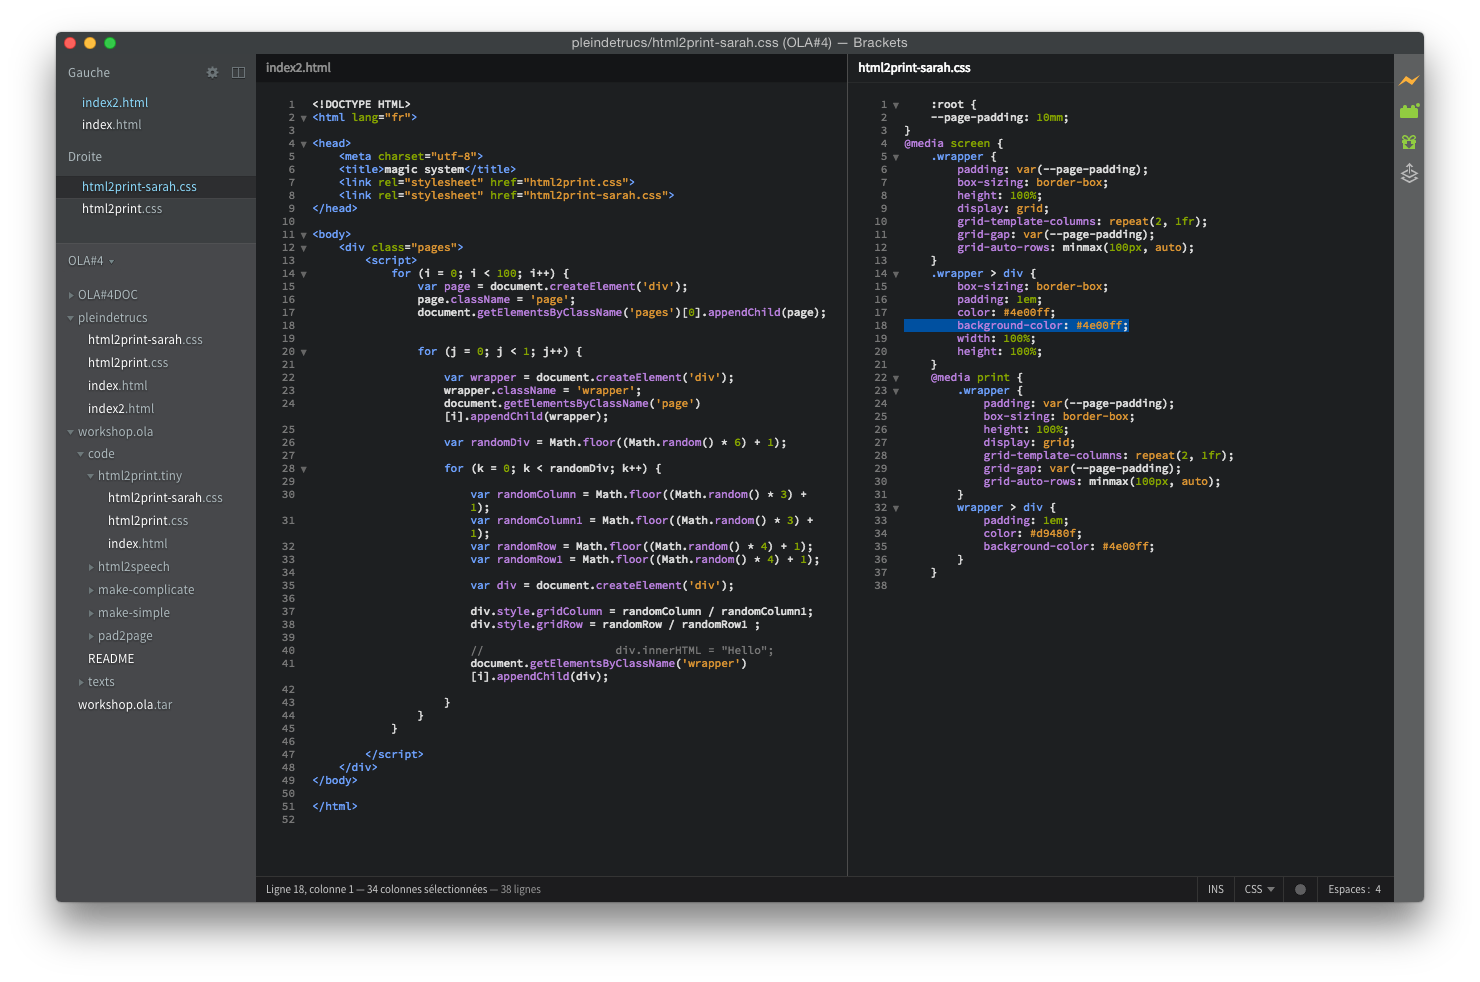This screenshot has width=1480, height=982.
Task: Focus the html2print-sarah.css right pane header
Action: [x=914, y=68]
